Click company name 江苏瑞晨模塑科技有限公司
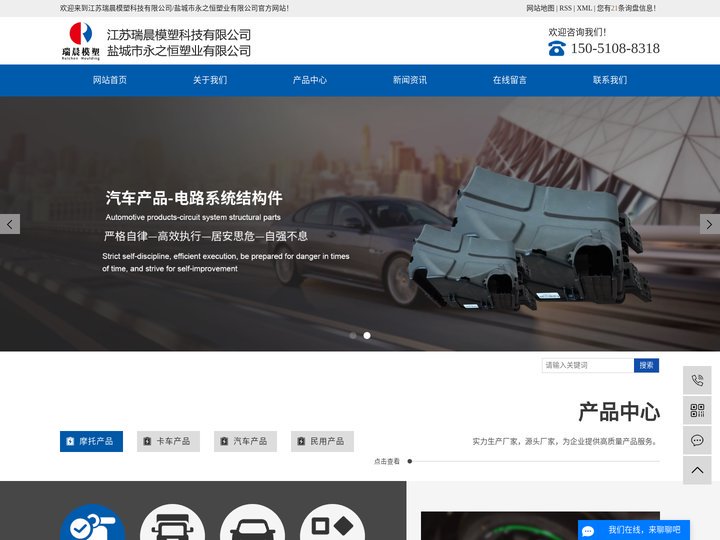The height and width of the screenshot is (540, 720). coord(179,35)
